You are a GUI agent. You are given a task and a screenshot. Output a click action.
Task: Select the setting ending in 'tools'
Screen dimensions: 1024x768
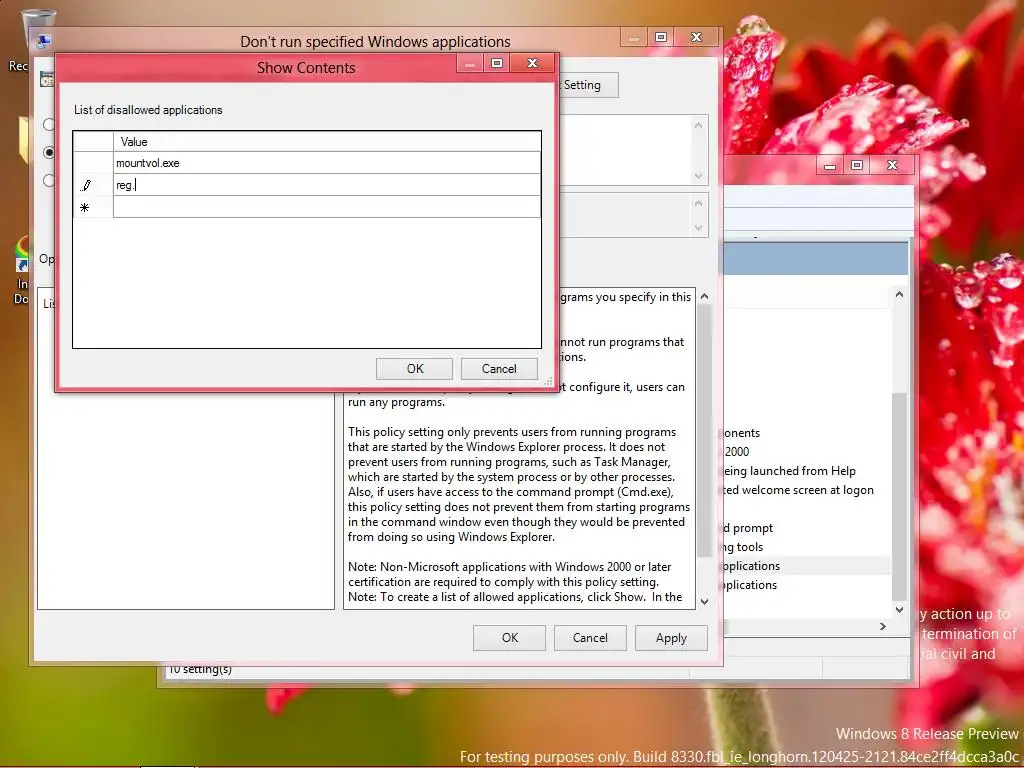[743, 547]
